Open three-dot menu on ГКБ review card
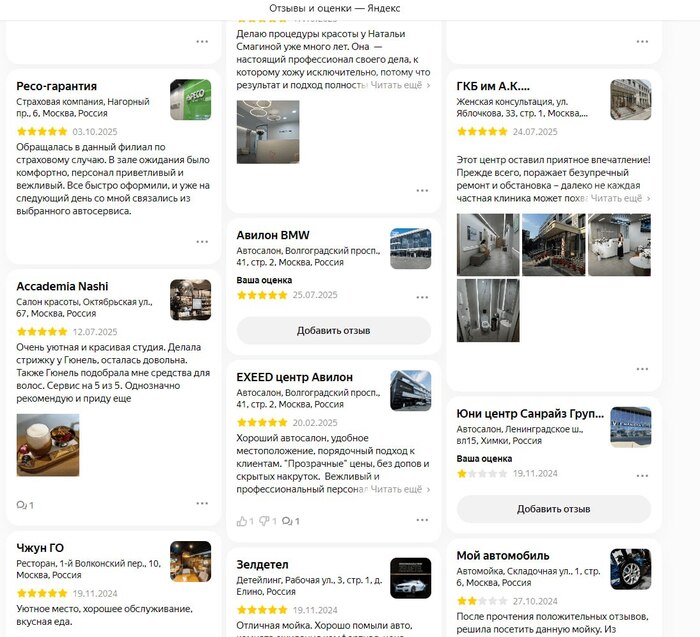This screenshot has height=637, width=700. coord(642,369)
